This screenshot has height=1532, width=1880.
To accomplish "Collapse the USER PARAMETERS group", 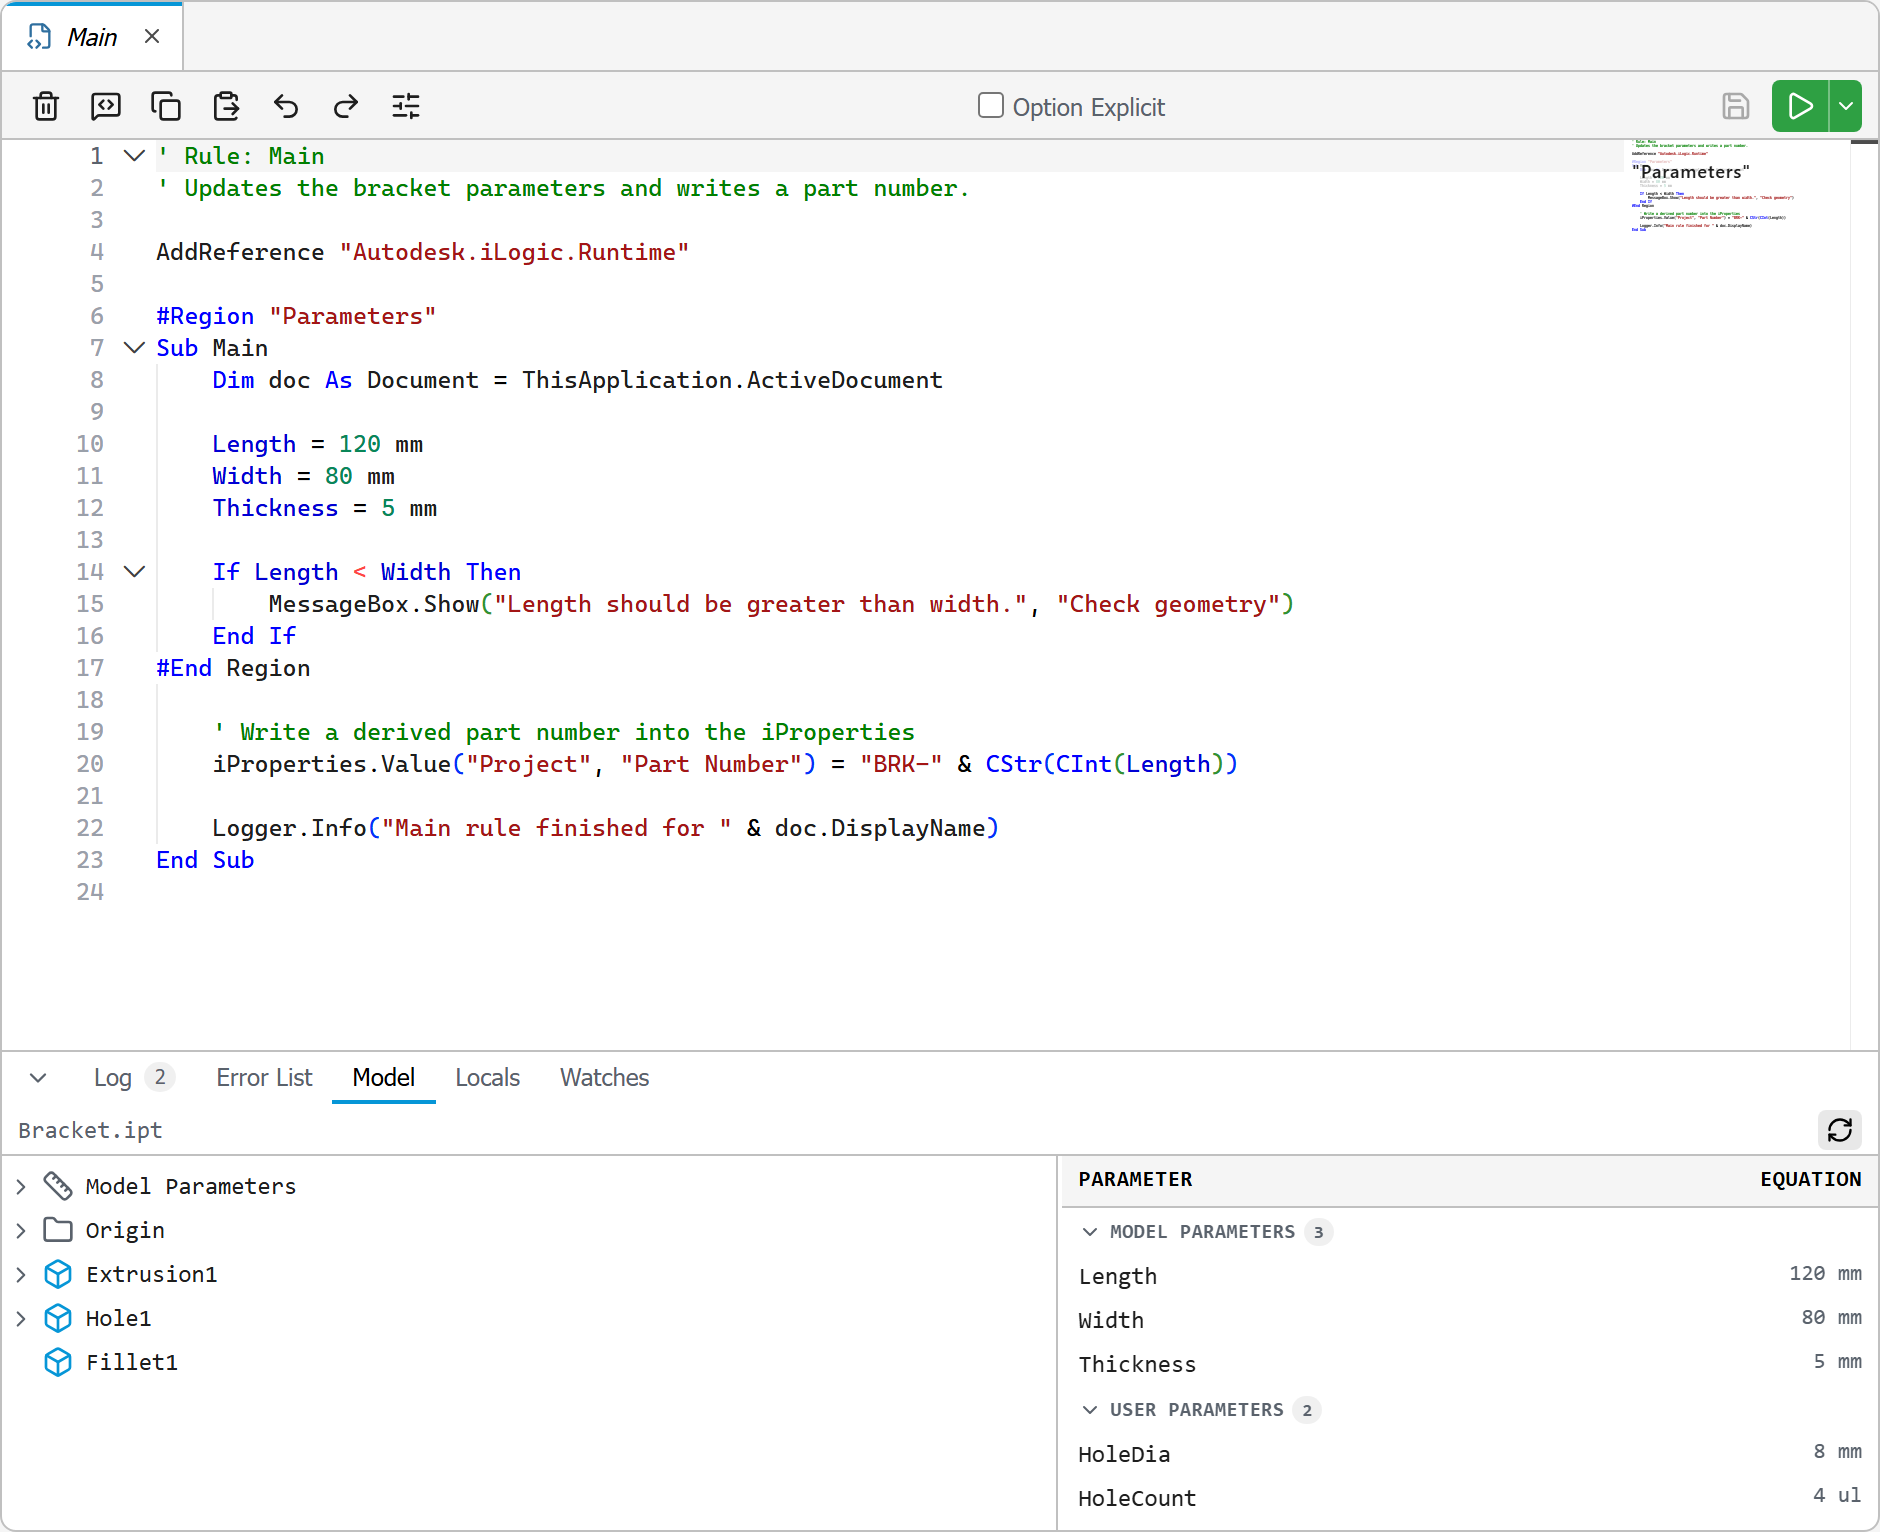I will (x=1090, y=1410).
